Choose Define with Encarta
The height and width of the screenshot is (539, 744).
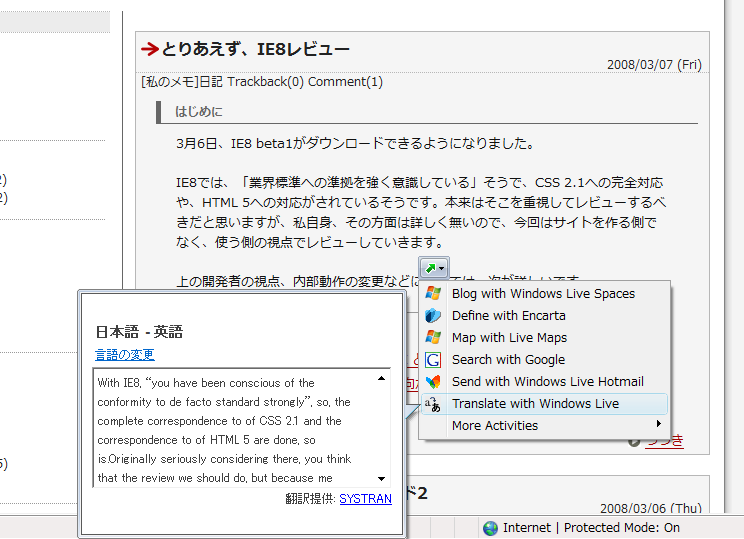544,316
